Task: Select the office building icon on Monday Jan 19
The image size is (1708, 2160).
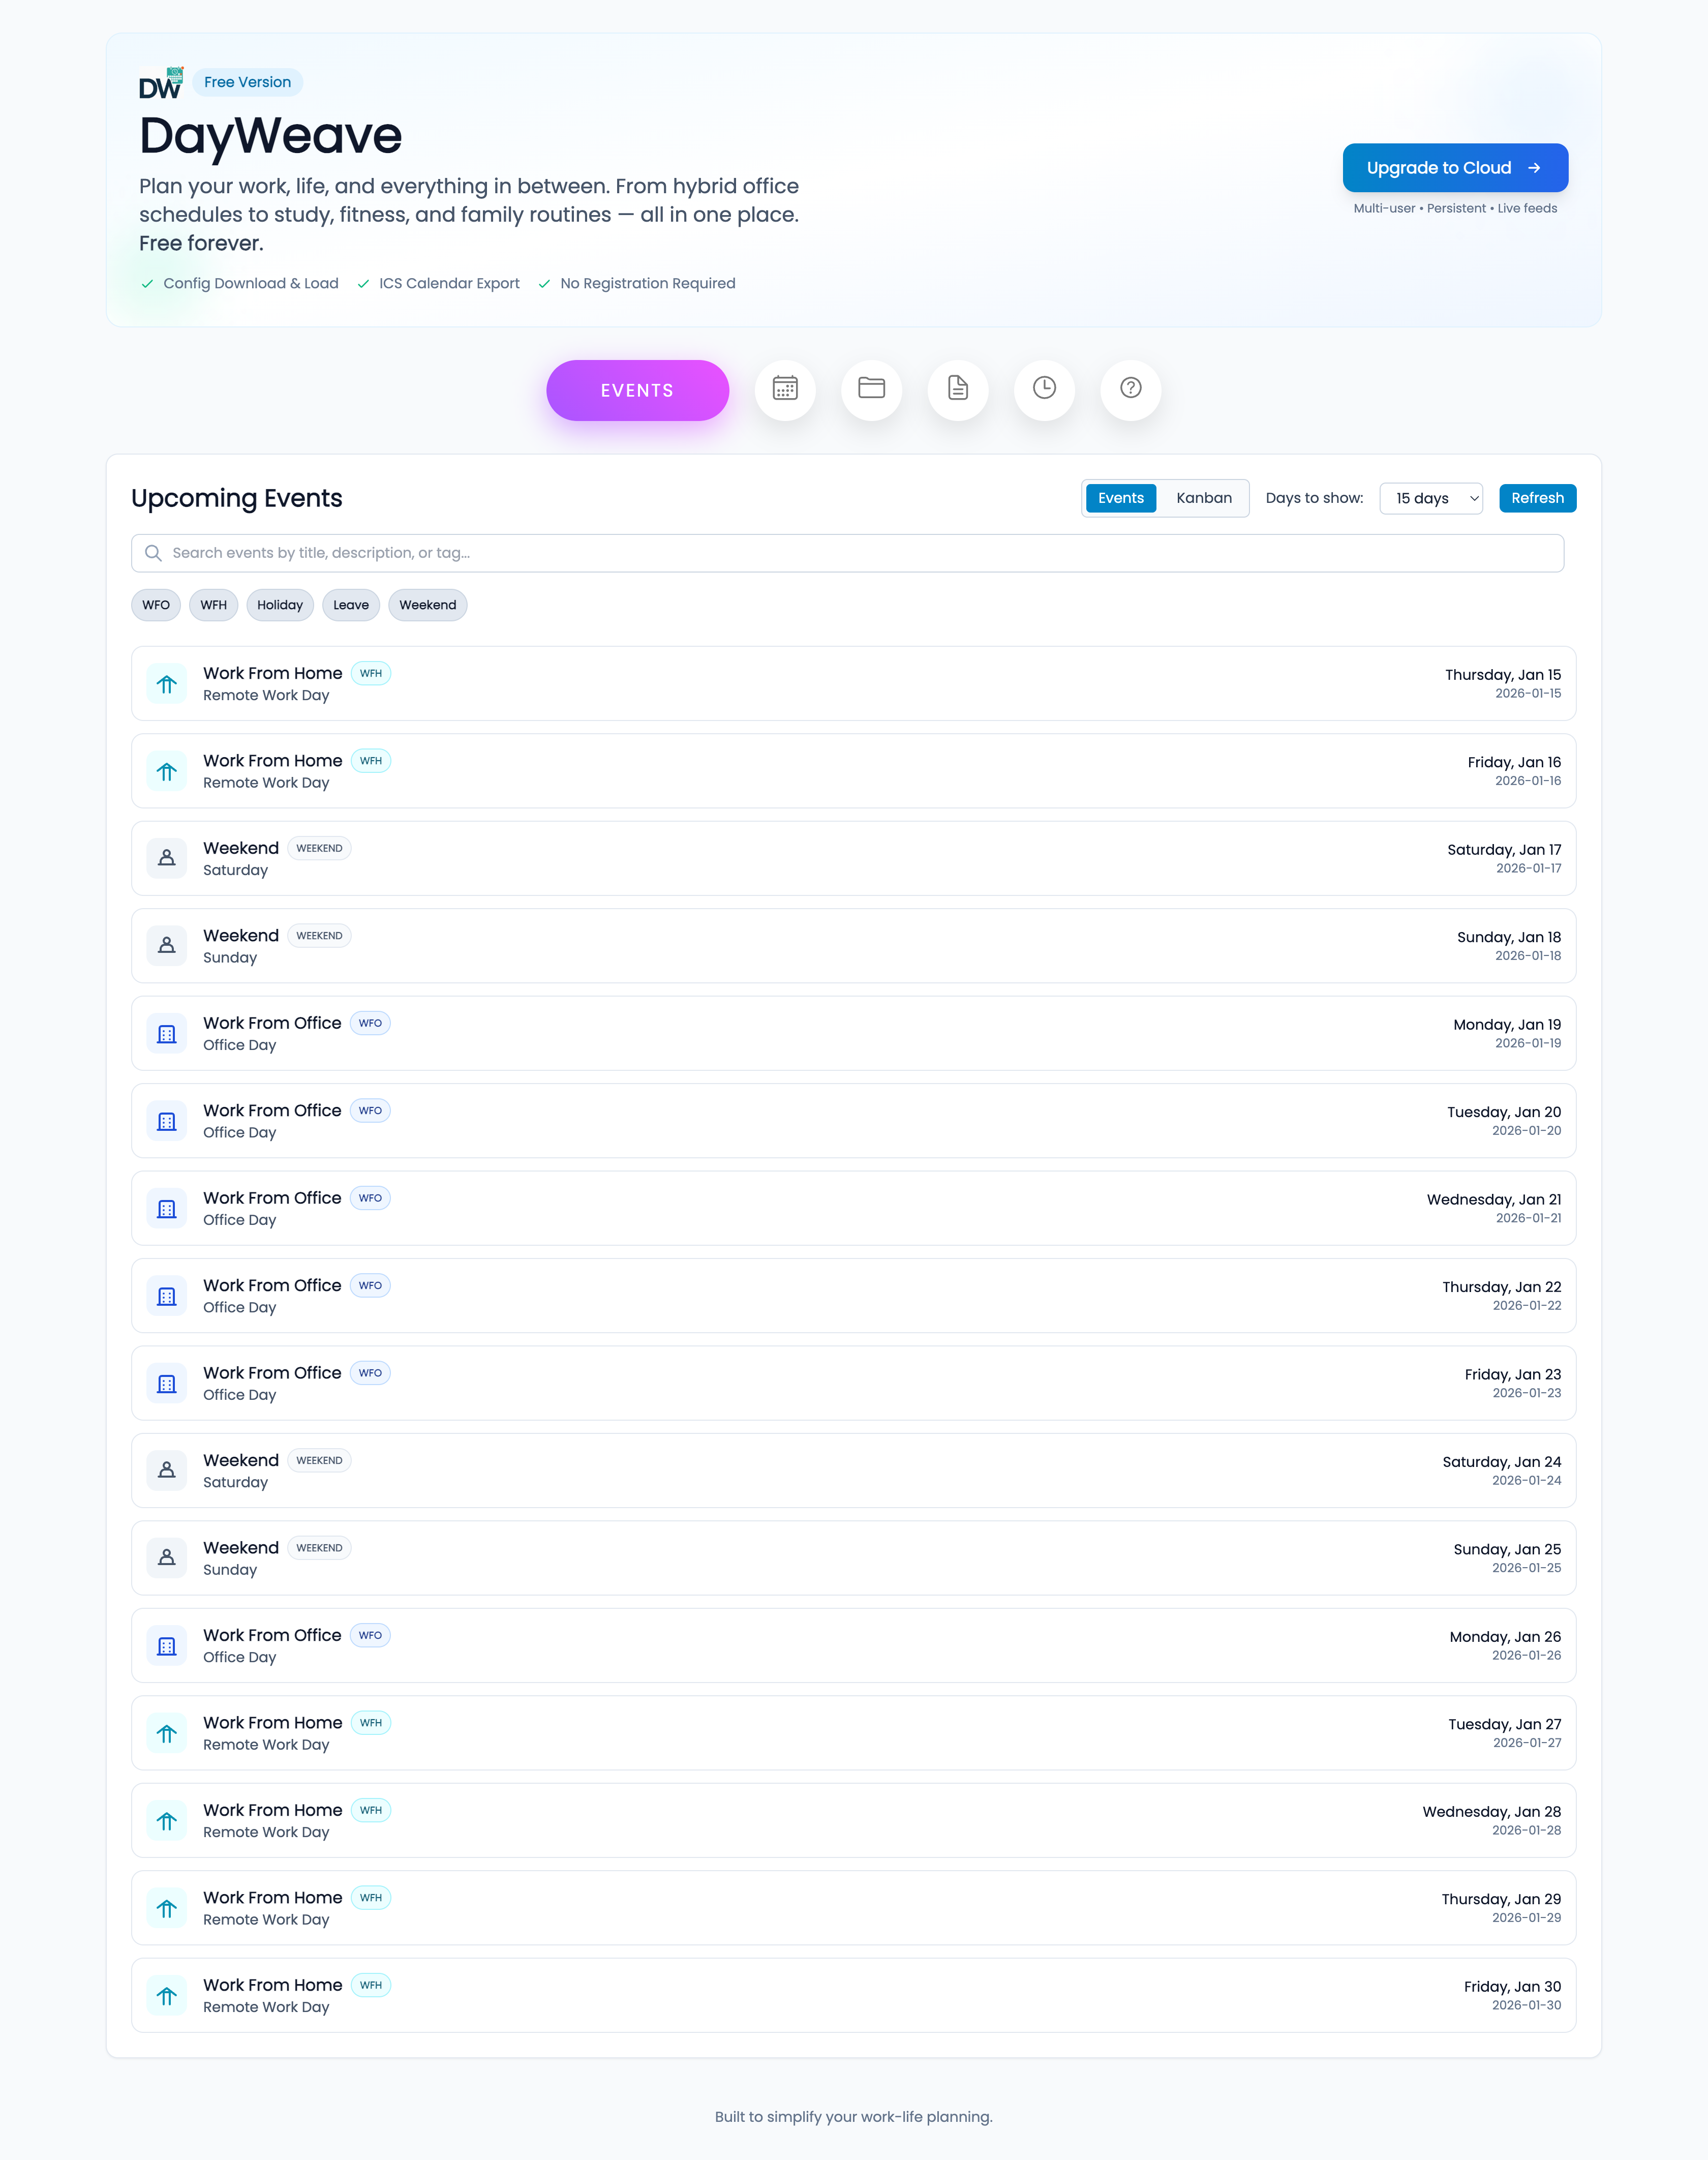Action: pos(167,1033)
